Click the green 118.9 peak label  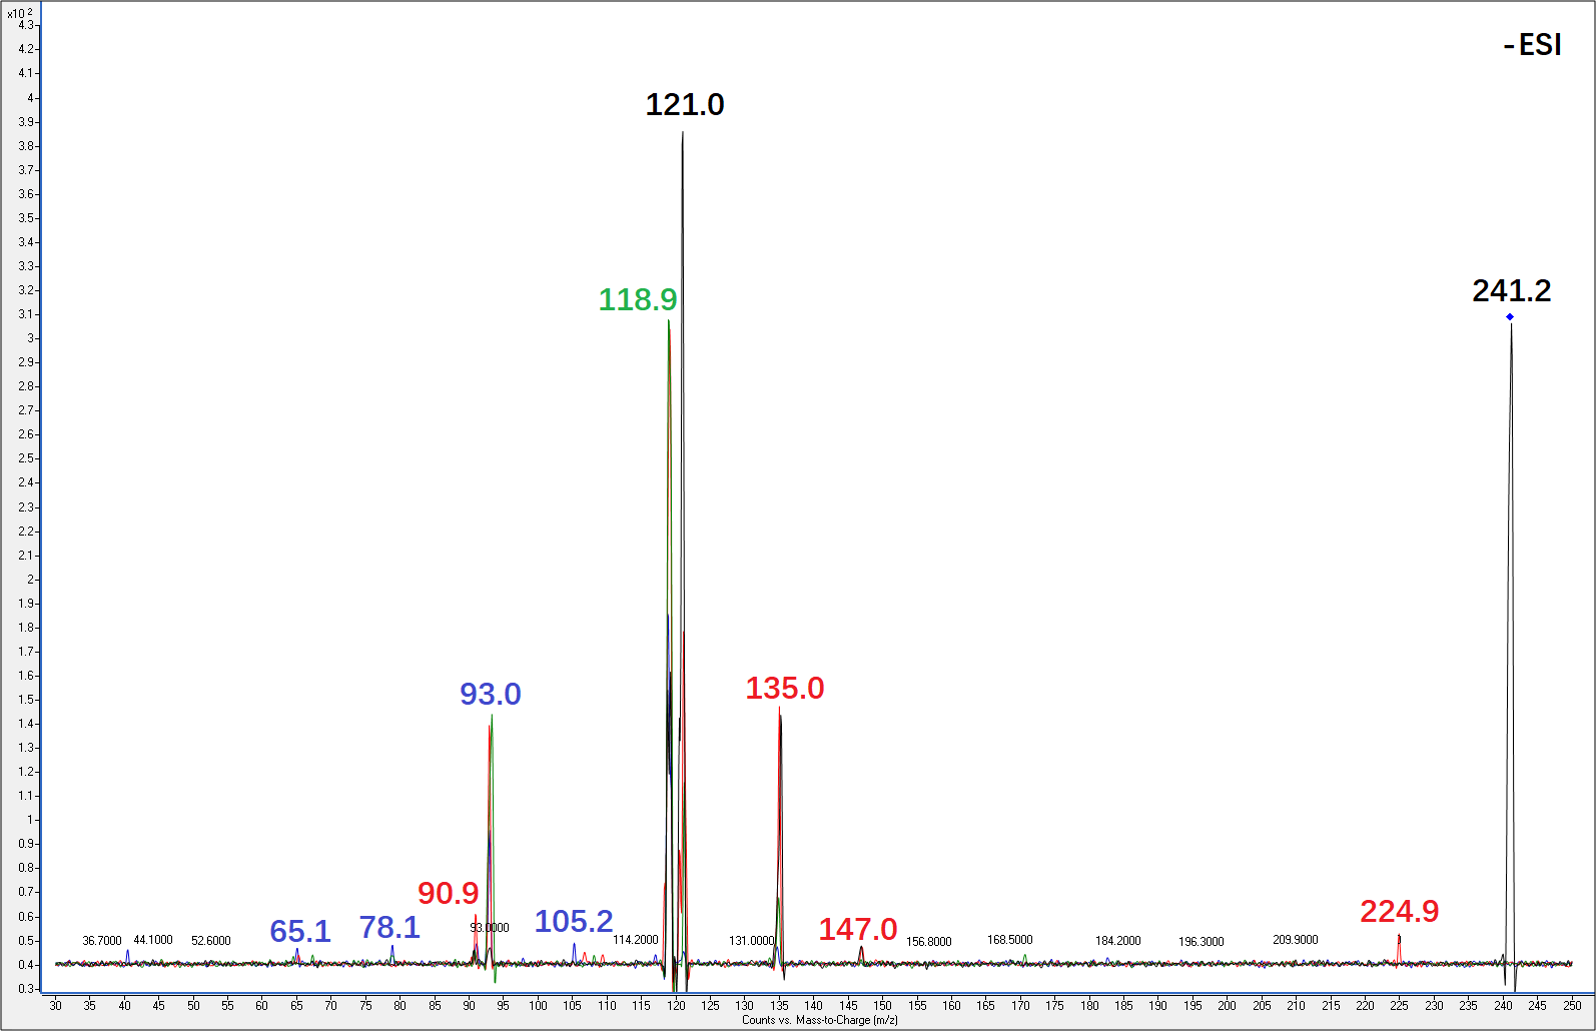[637, 300]
